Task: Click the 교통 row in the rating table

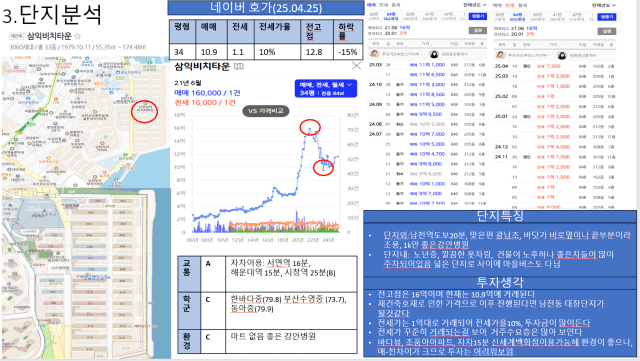Action: click(x=267, y=274)
